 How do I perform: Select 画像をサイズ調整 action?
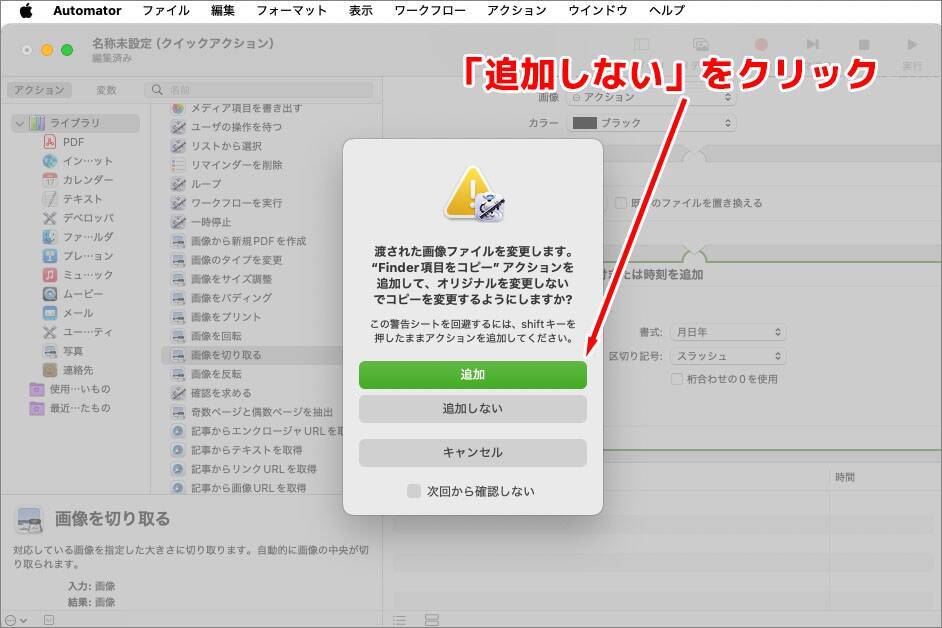231,279
